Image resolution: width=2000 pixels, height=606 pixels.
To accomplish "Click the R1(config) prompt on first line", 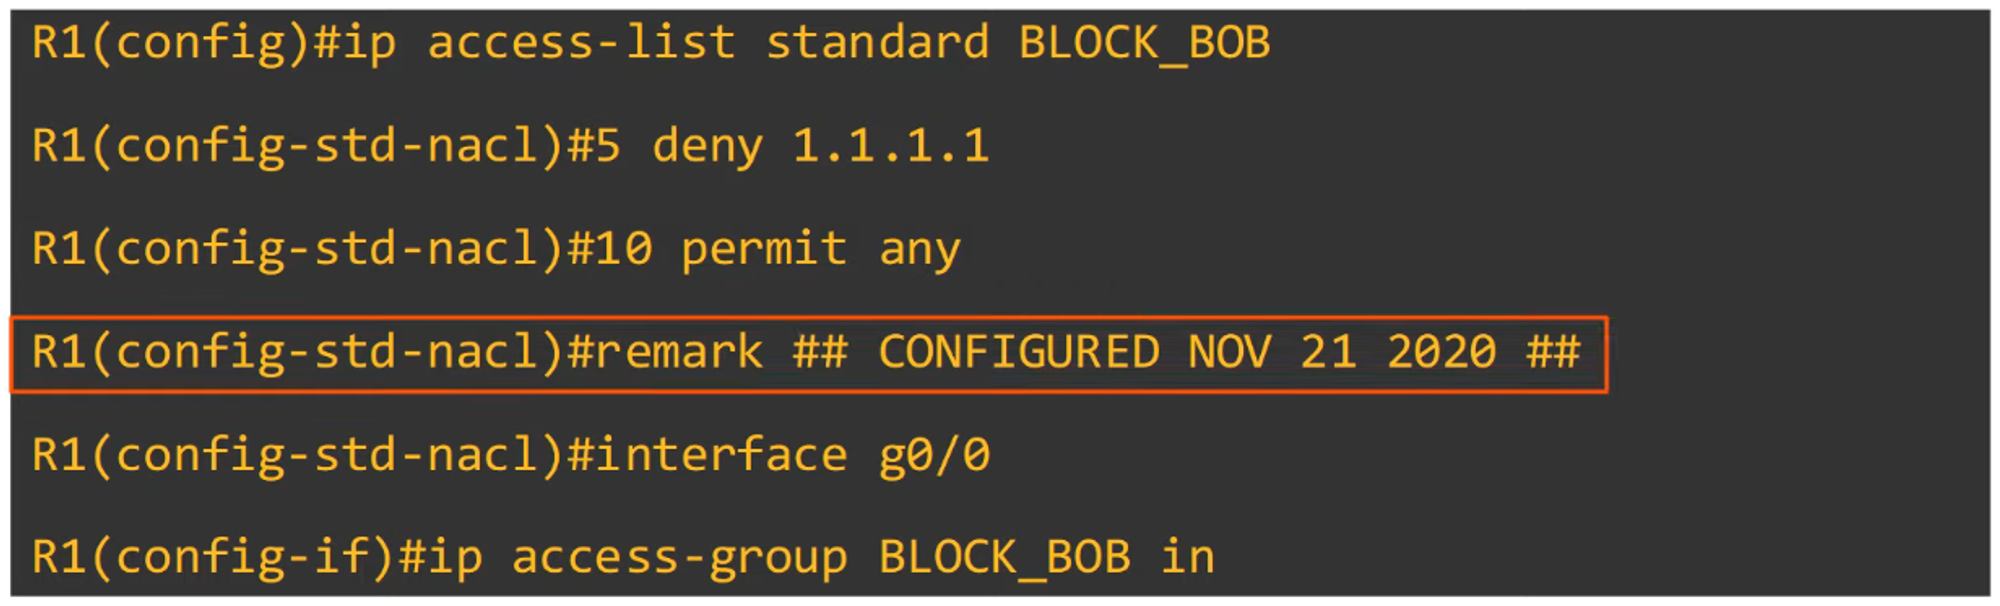I will 170,43.
